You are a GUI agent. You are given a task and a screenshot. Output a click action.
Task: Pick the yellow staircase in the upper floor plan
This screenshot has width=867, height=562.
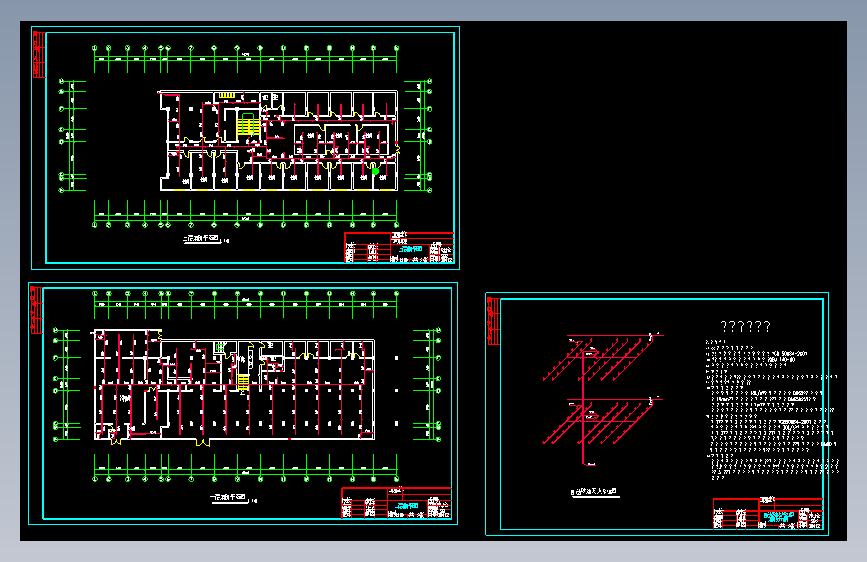point(248,125)
